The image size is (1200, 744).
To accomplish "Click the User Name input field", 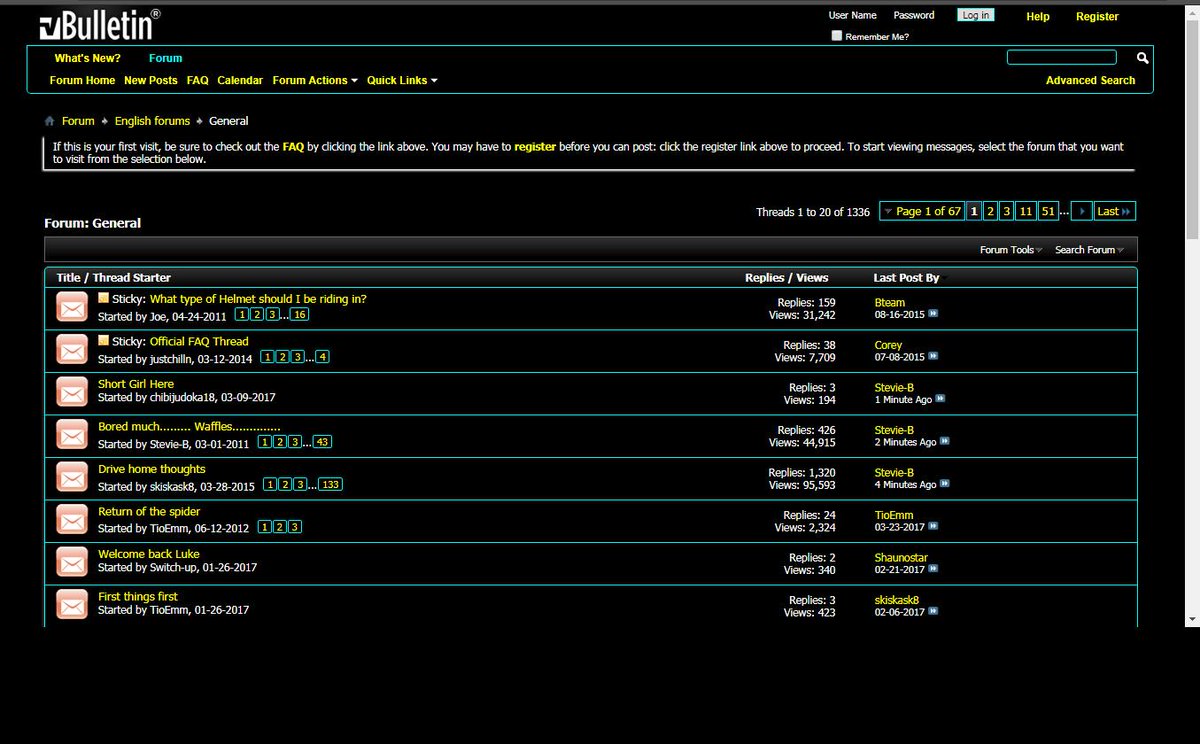I will click(852, 15).
